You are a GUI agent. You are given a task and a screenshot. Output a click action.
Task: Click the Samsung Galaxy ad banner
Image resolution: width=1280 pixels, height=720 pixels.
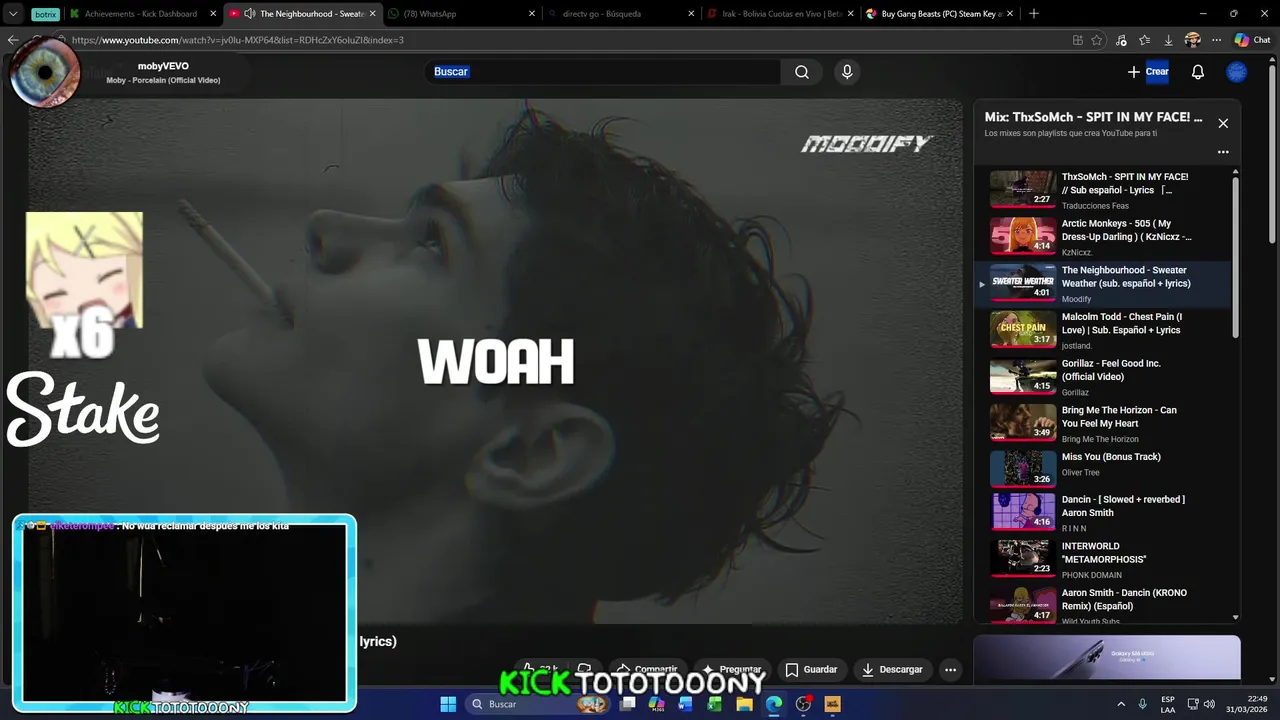pyautogui.click(x=1107, y=658)
